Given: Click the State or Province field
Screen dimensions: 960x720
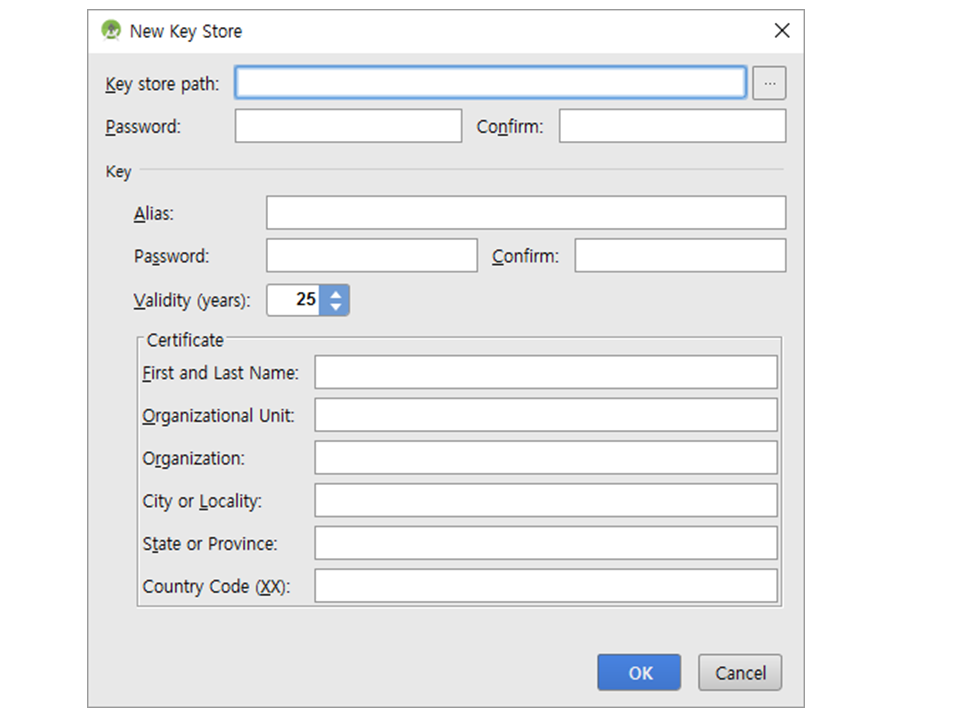Looking at the screenshot, I should (545, 543).
